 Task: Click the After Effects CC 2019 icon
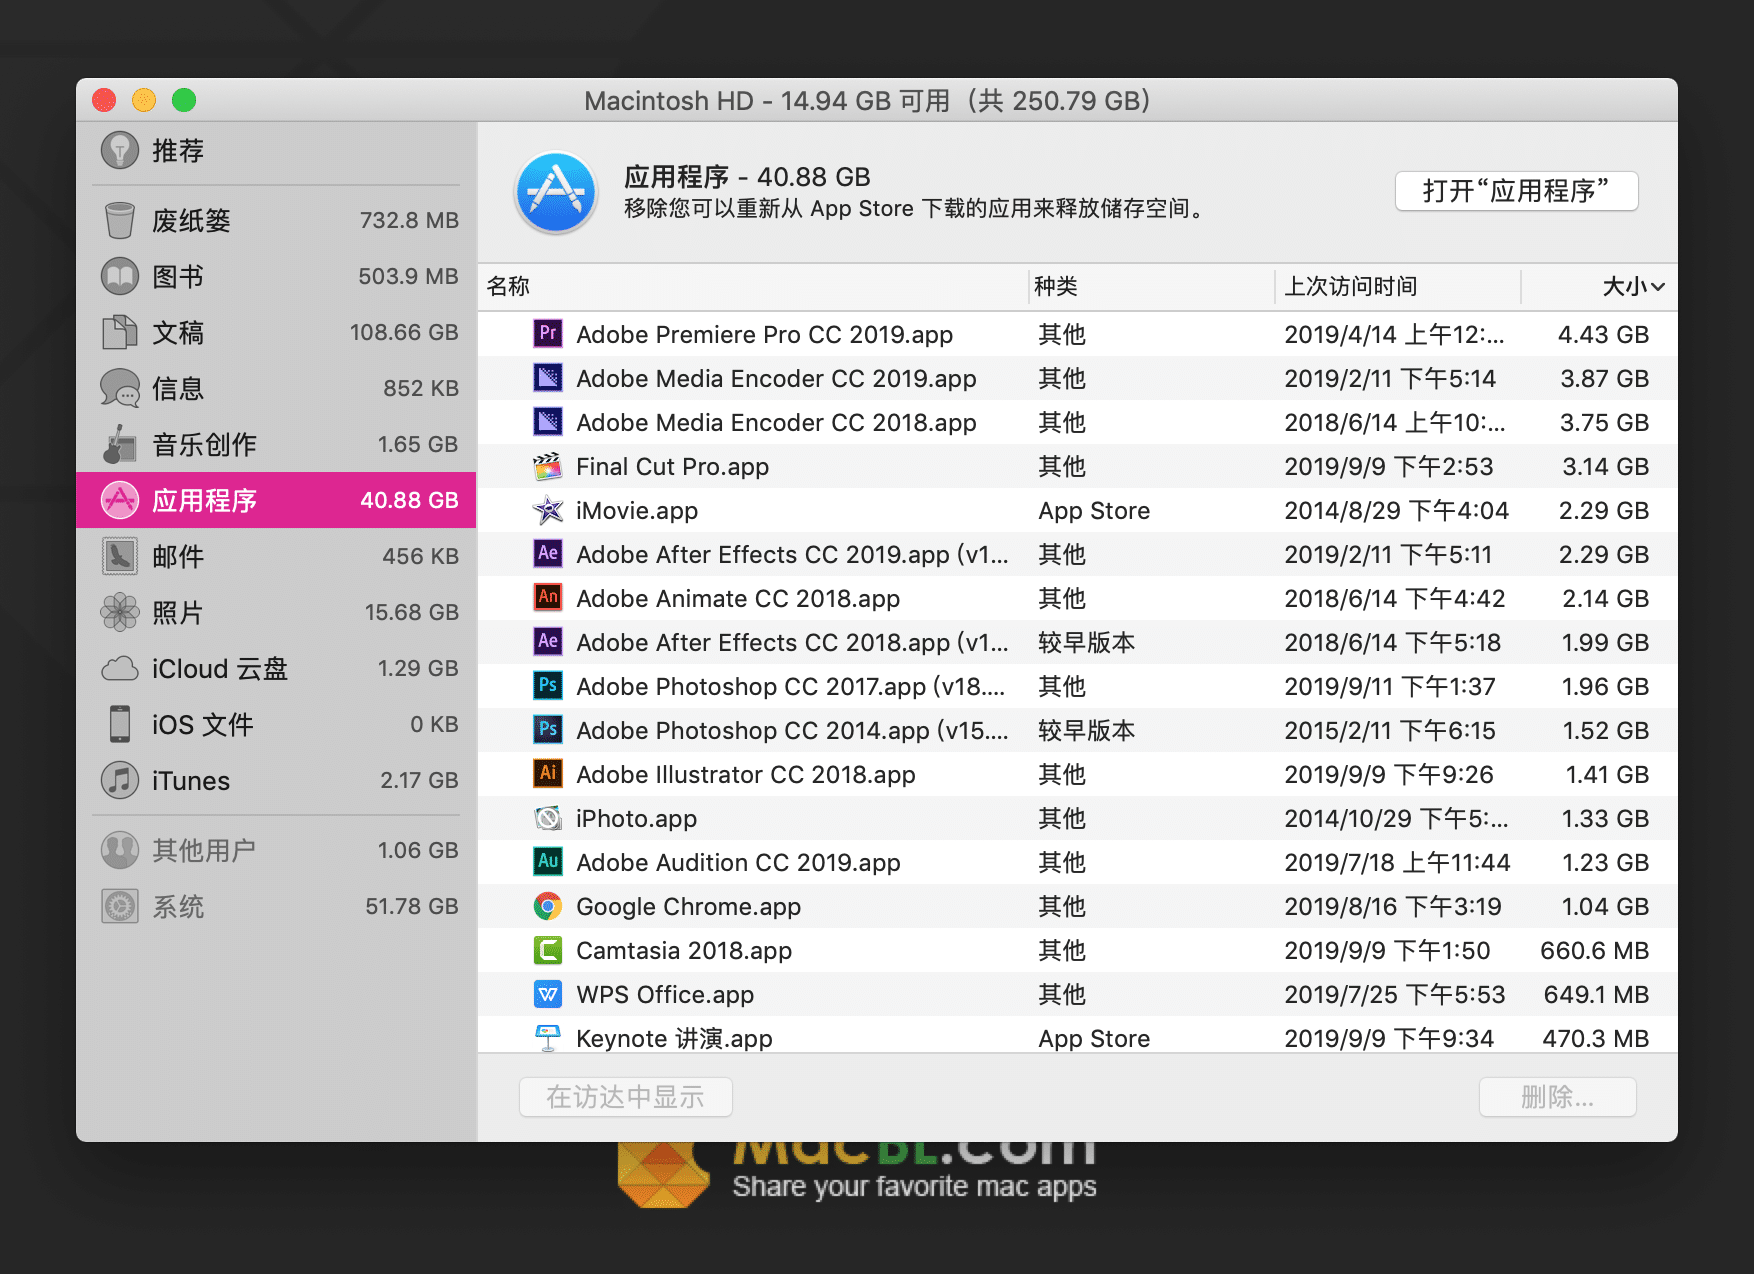point(548,554)
